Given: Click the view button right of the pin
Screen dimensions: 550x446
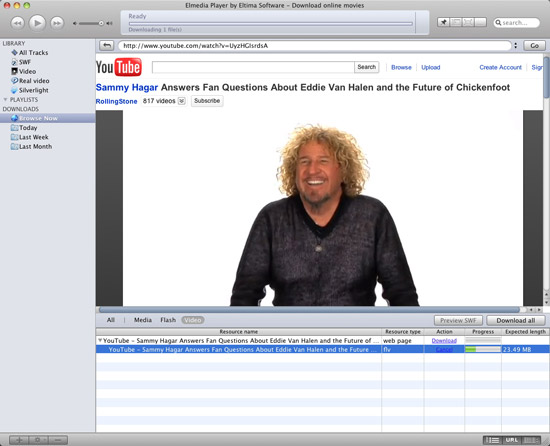Looking at the screenshot, I should tap(456, 22).
